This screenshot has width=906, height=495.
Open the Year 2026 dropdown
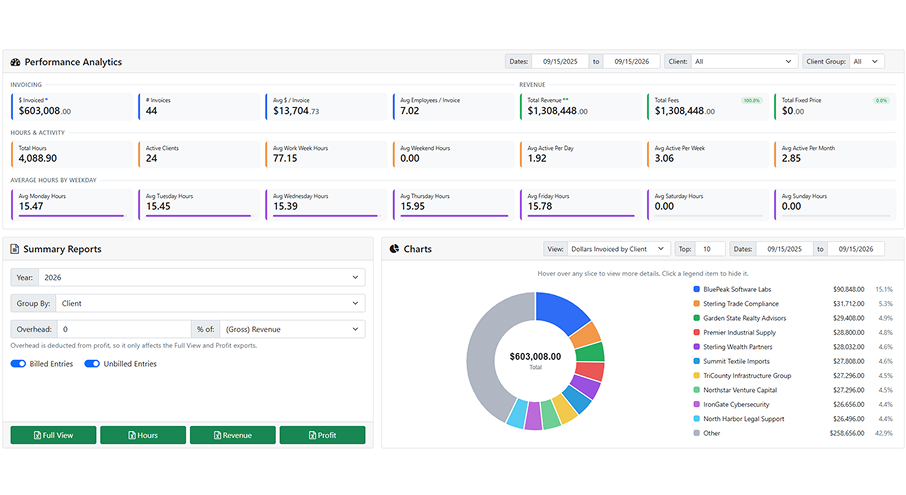pos(202,277)
